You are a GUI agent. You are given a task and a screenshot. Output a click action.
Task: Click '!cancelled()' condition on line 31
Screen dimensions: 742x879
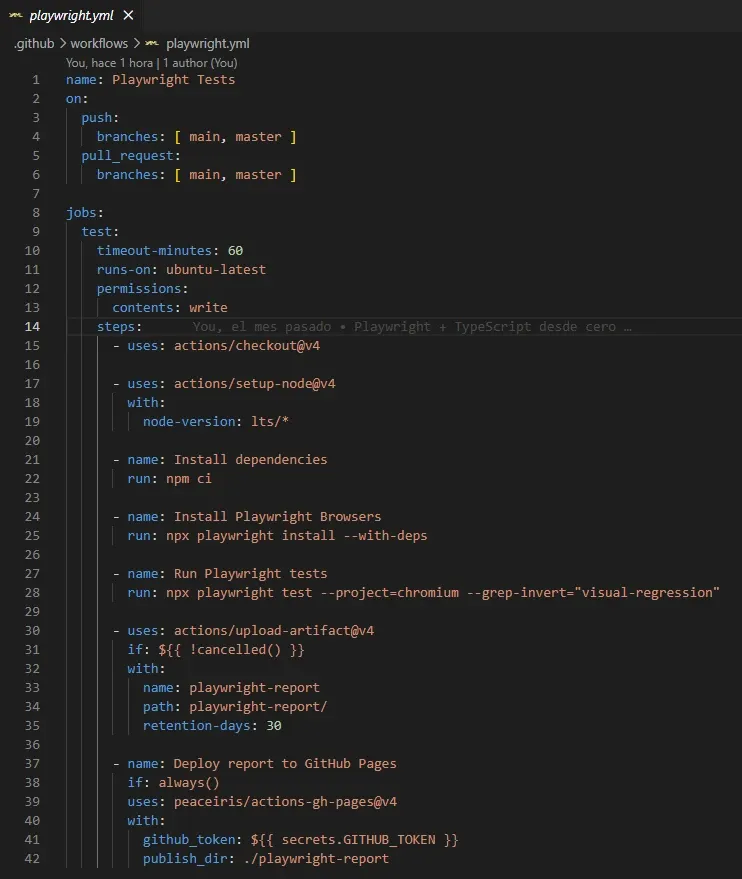pos(235,650)
